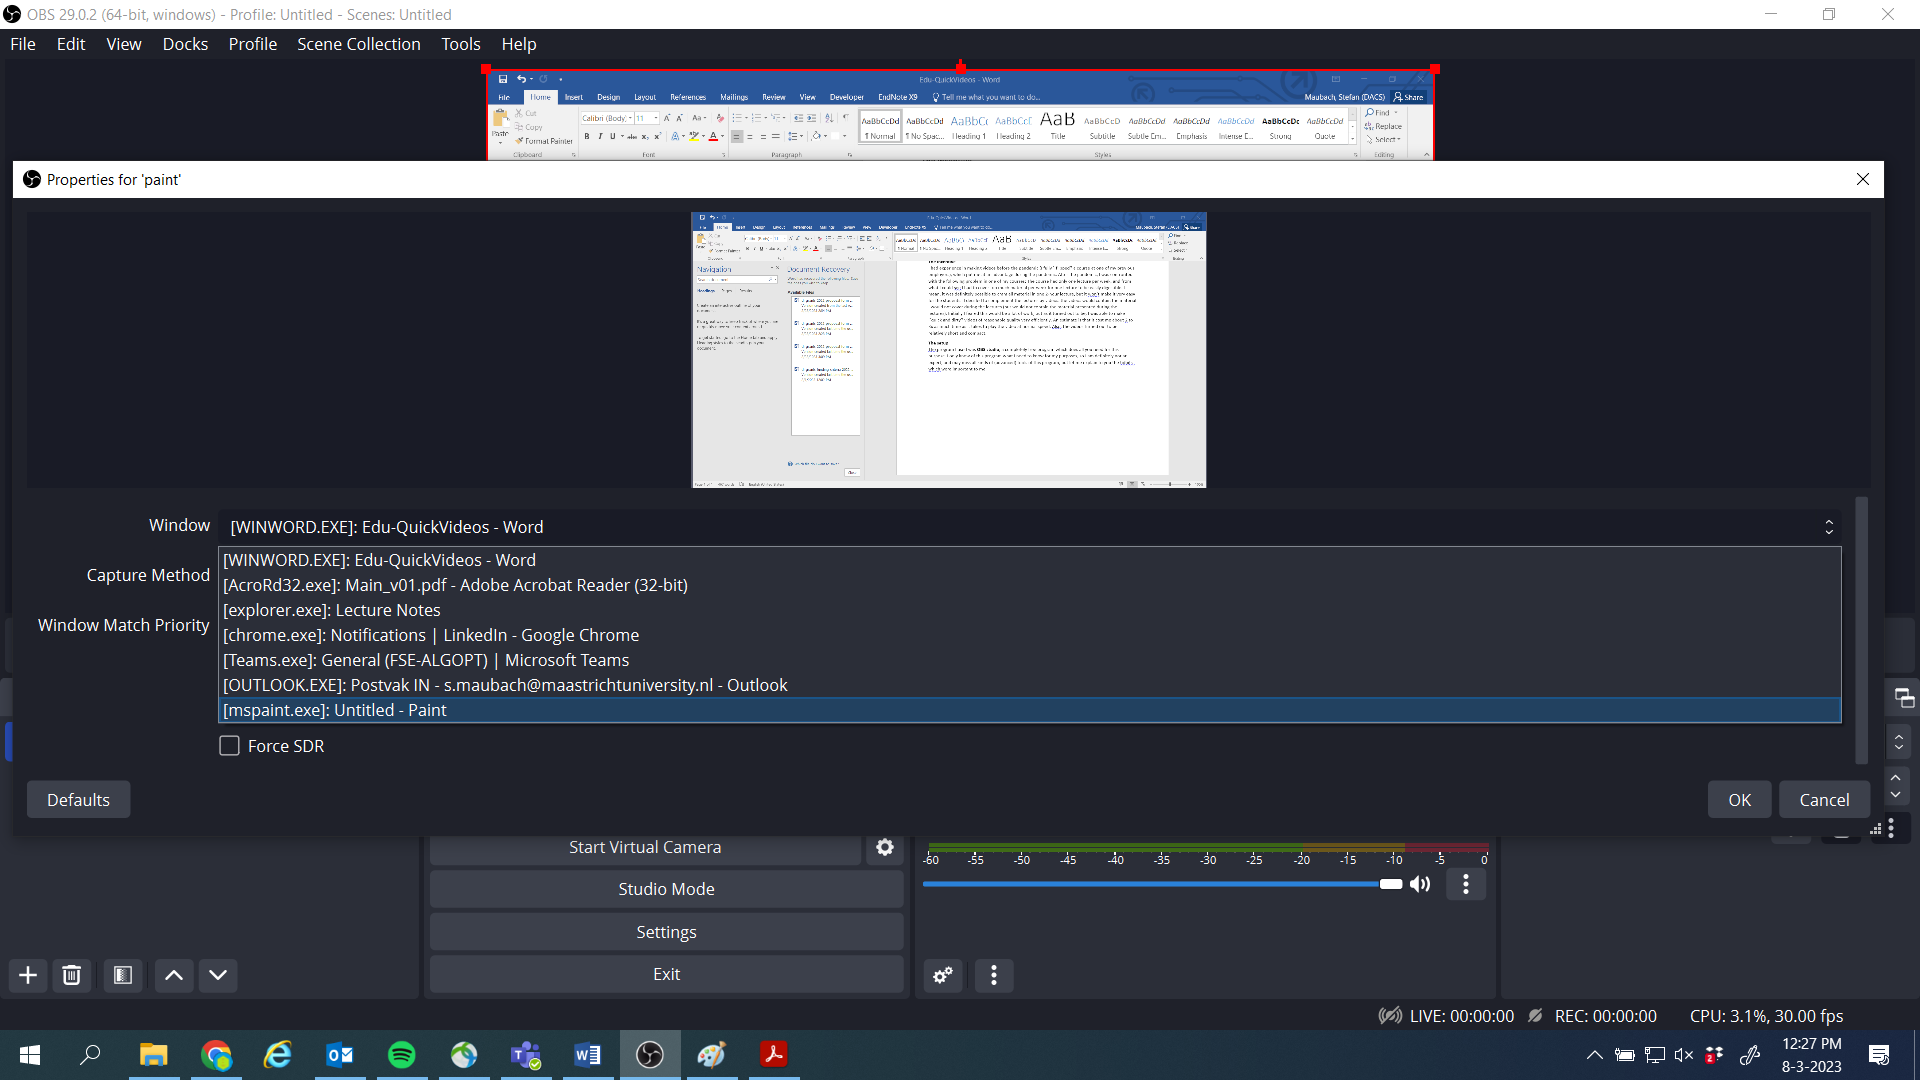Viewport: 1920px width, 1080px height.
Task: Open Dropbox tray icon with badge
Action: tap(1714, 1055)
